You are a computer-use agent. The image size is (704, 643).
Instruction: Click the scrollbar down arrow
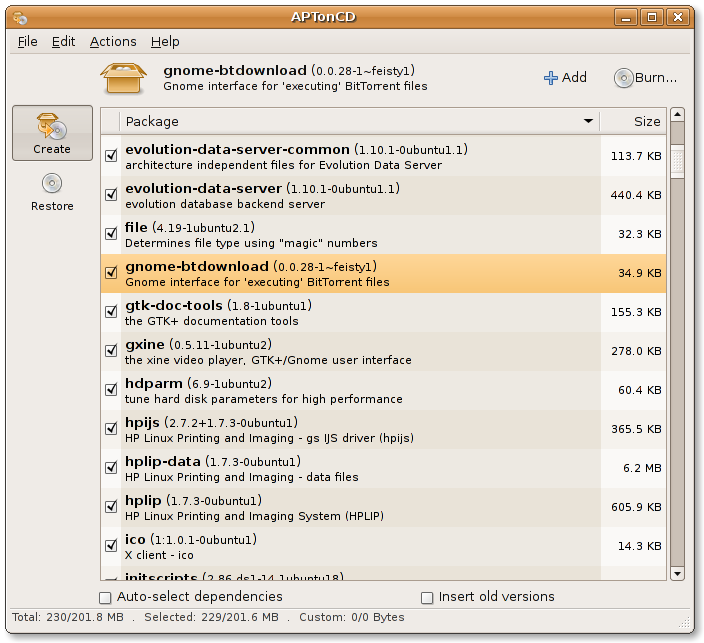tap(677, 573)
